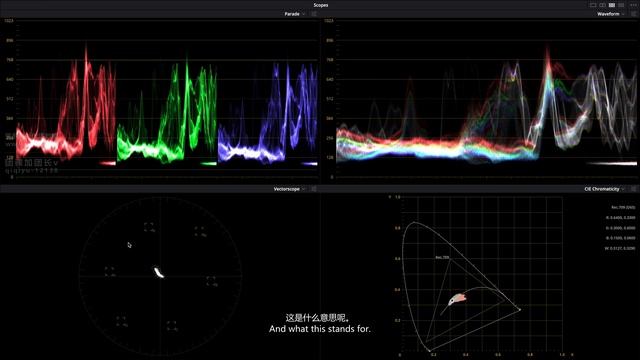Open the CIE Chromaticity type dropdown
This screenshot has width=640, height=360.
[604, 189]
